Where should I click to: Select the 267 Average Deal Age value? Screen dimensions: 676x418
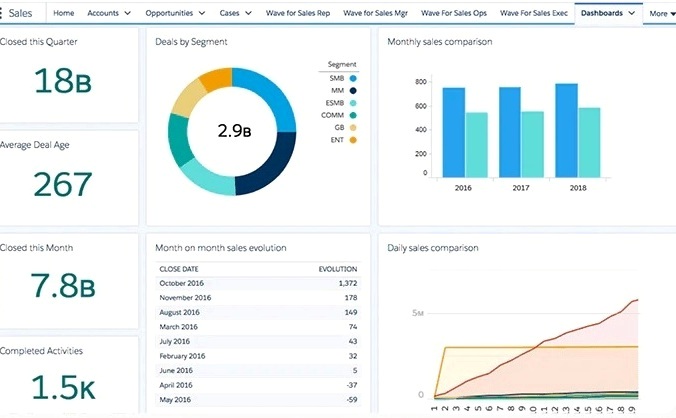[x=63, y=184]
